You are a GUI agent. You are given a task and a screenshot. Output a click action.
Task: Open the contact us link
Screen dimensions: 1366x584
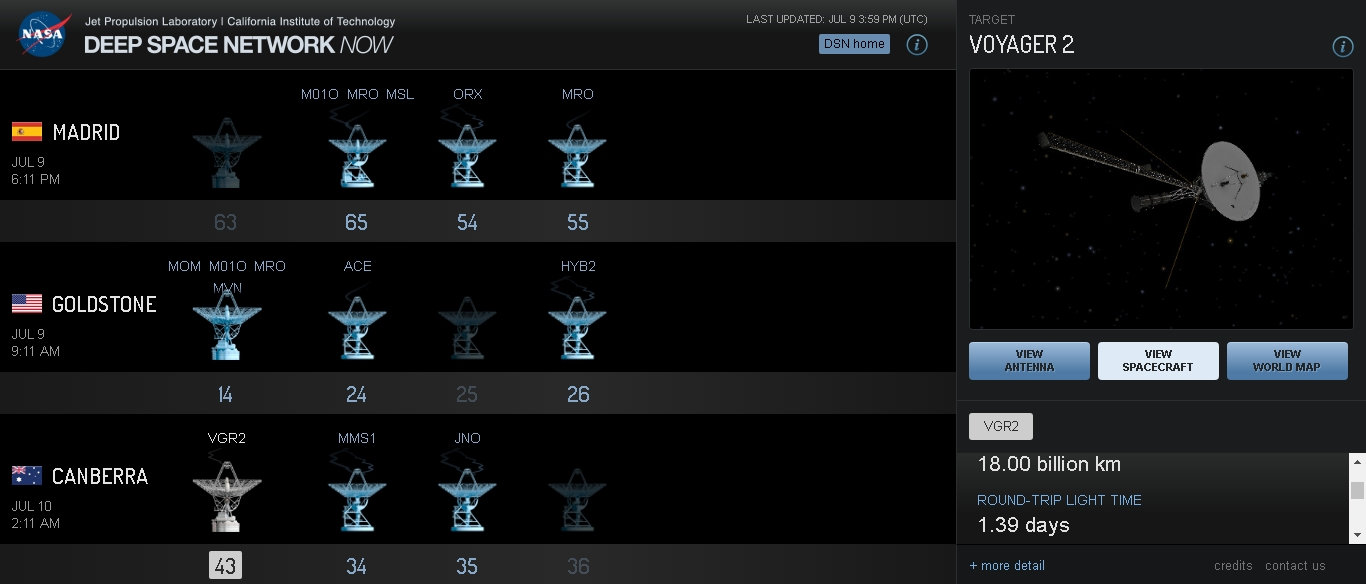tap(1295, 566)
